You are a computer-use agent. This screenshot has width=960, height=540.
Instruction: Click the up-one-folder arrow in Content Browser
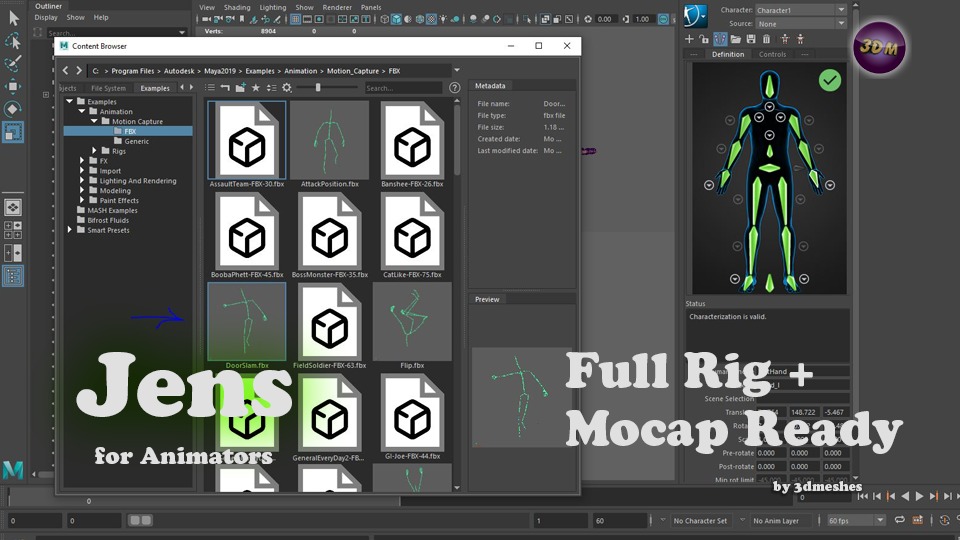tap(225, 88)
